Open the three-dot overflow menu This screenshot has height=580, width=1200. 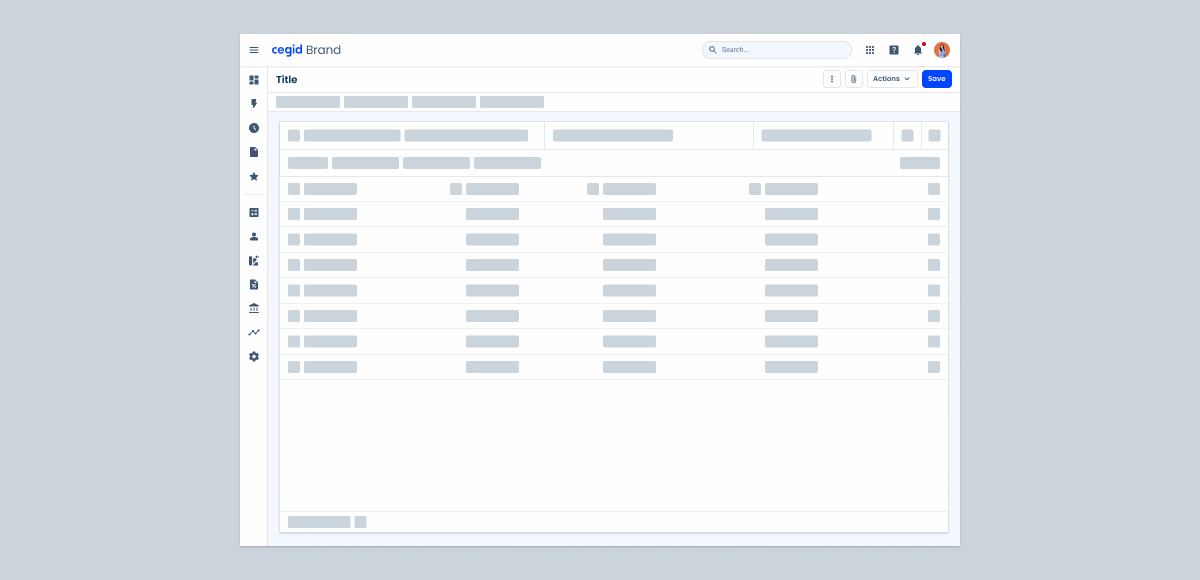coord(831,78)
